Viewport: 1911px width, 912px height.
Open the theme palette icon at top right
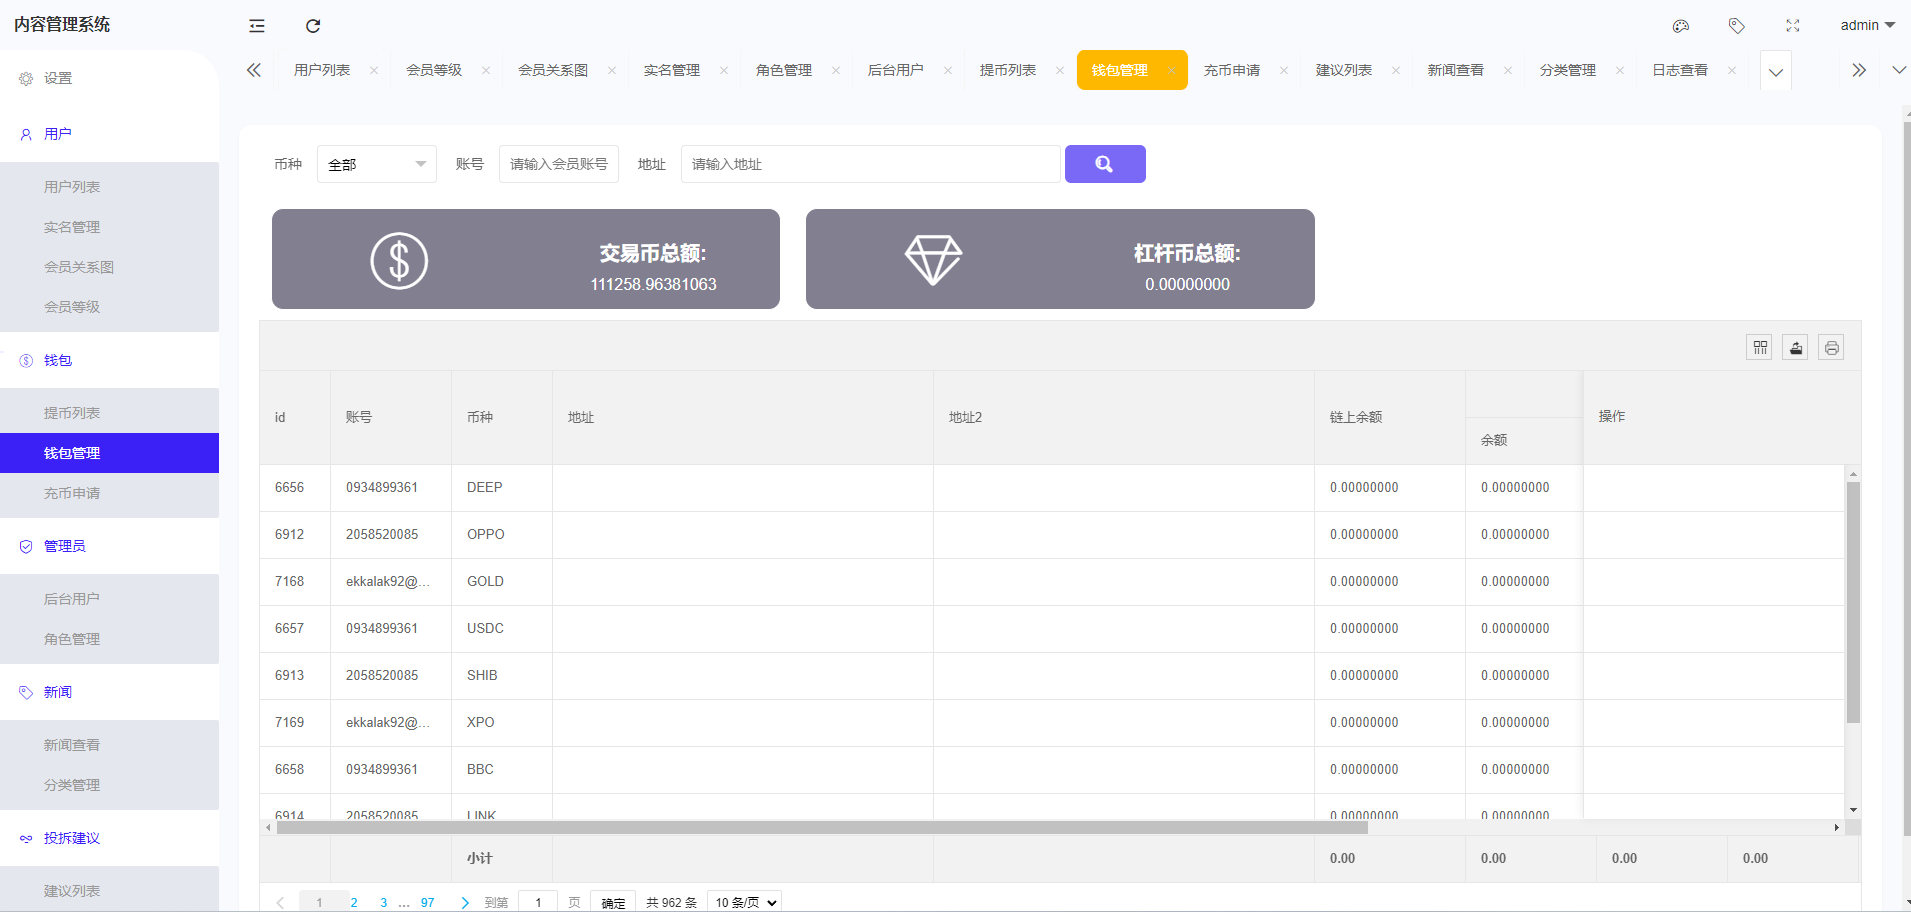[1681, 25]
